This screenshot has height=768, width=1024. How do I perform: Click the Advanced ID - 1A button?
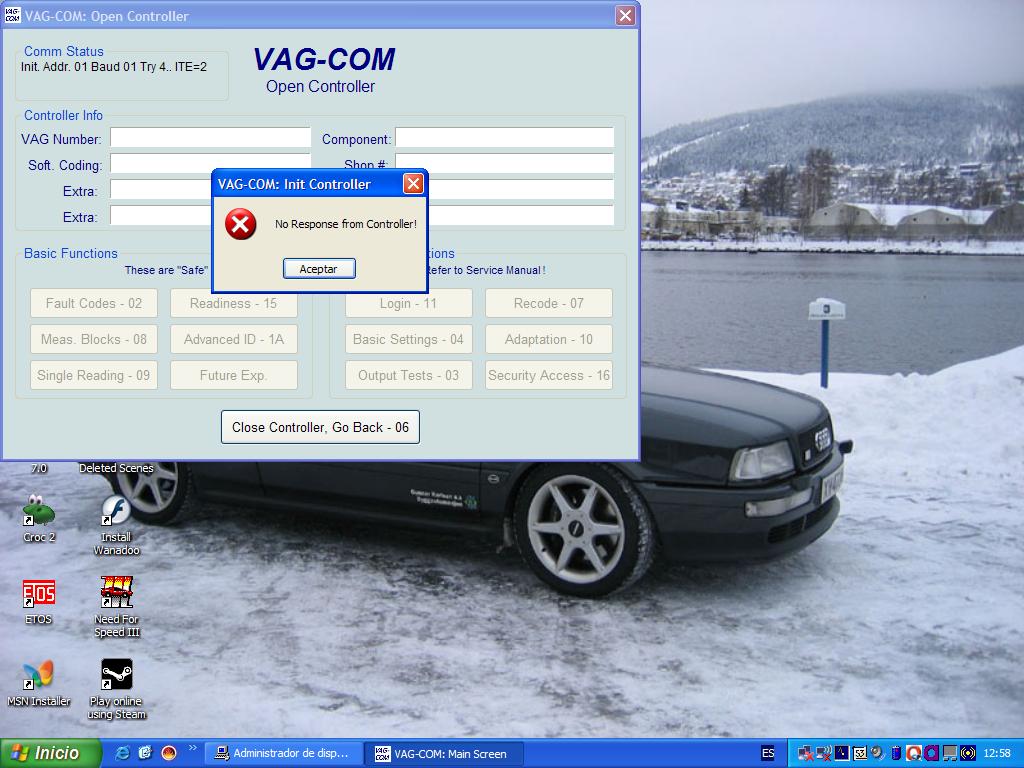click(x=234, y=340)
